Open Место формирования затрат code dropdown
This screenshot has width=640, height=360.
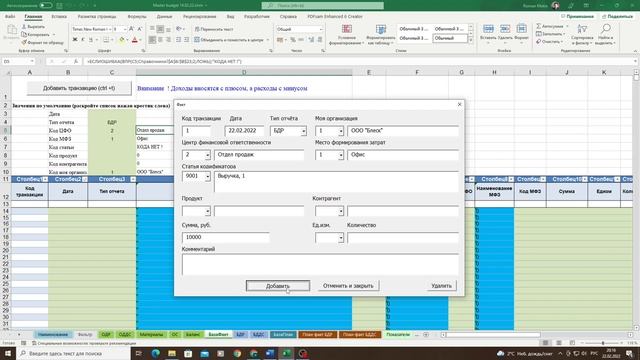340,155
